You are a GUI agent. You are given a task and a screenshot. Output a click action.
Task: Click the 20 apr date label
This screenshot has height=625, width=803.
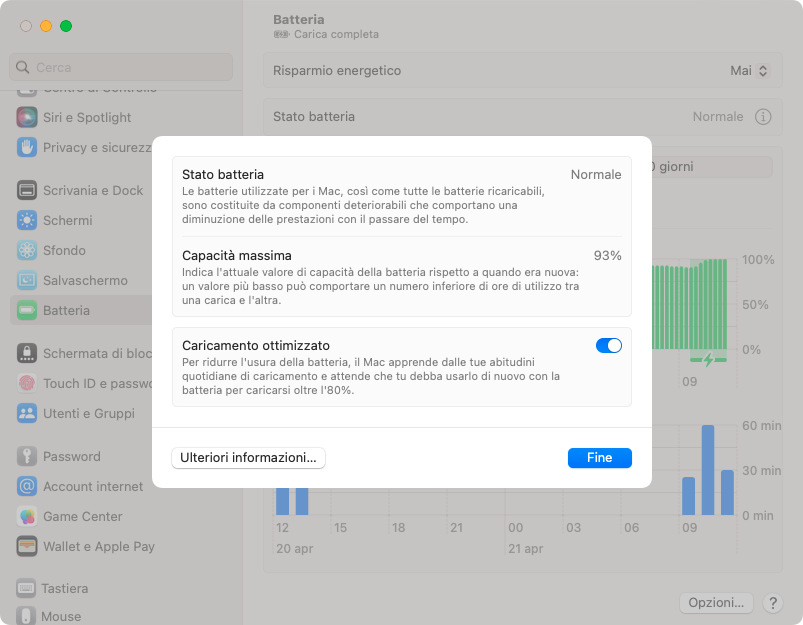(294, 549)
